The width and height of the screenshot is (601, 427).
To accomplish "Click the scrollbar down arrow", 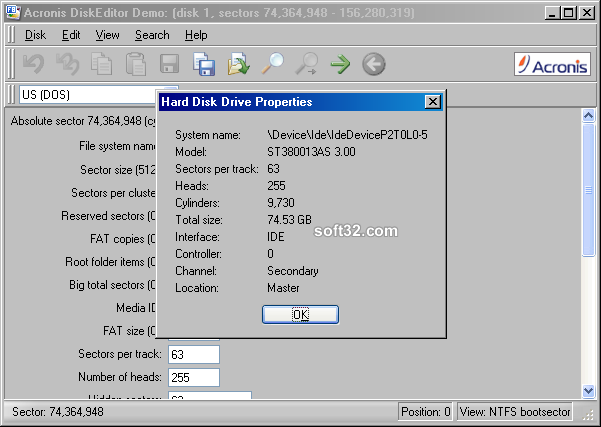I will click(x=588, y=391).
